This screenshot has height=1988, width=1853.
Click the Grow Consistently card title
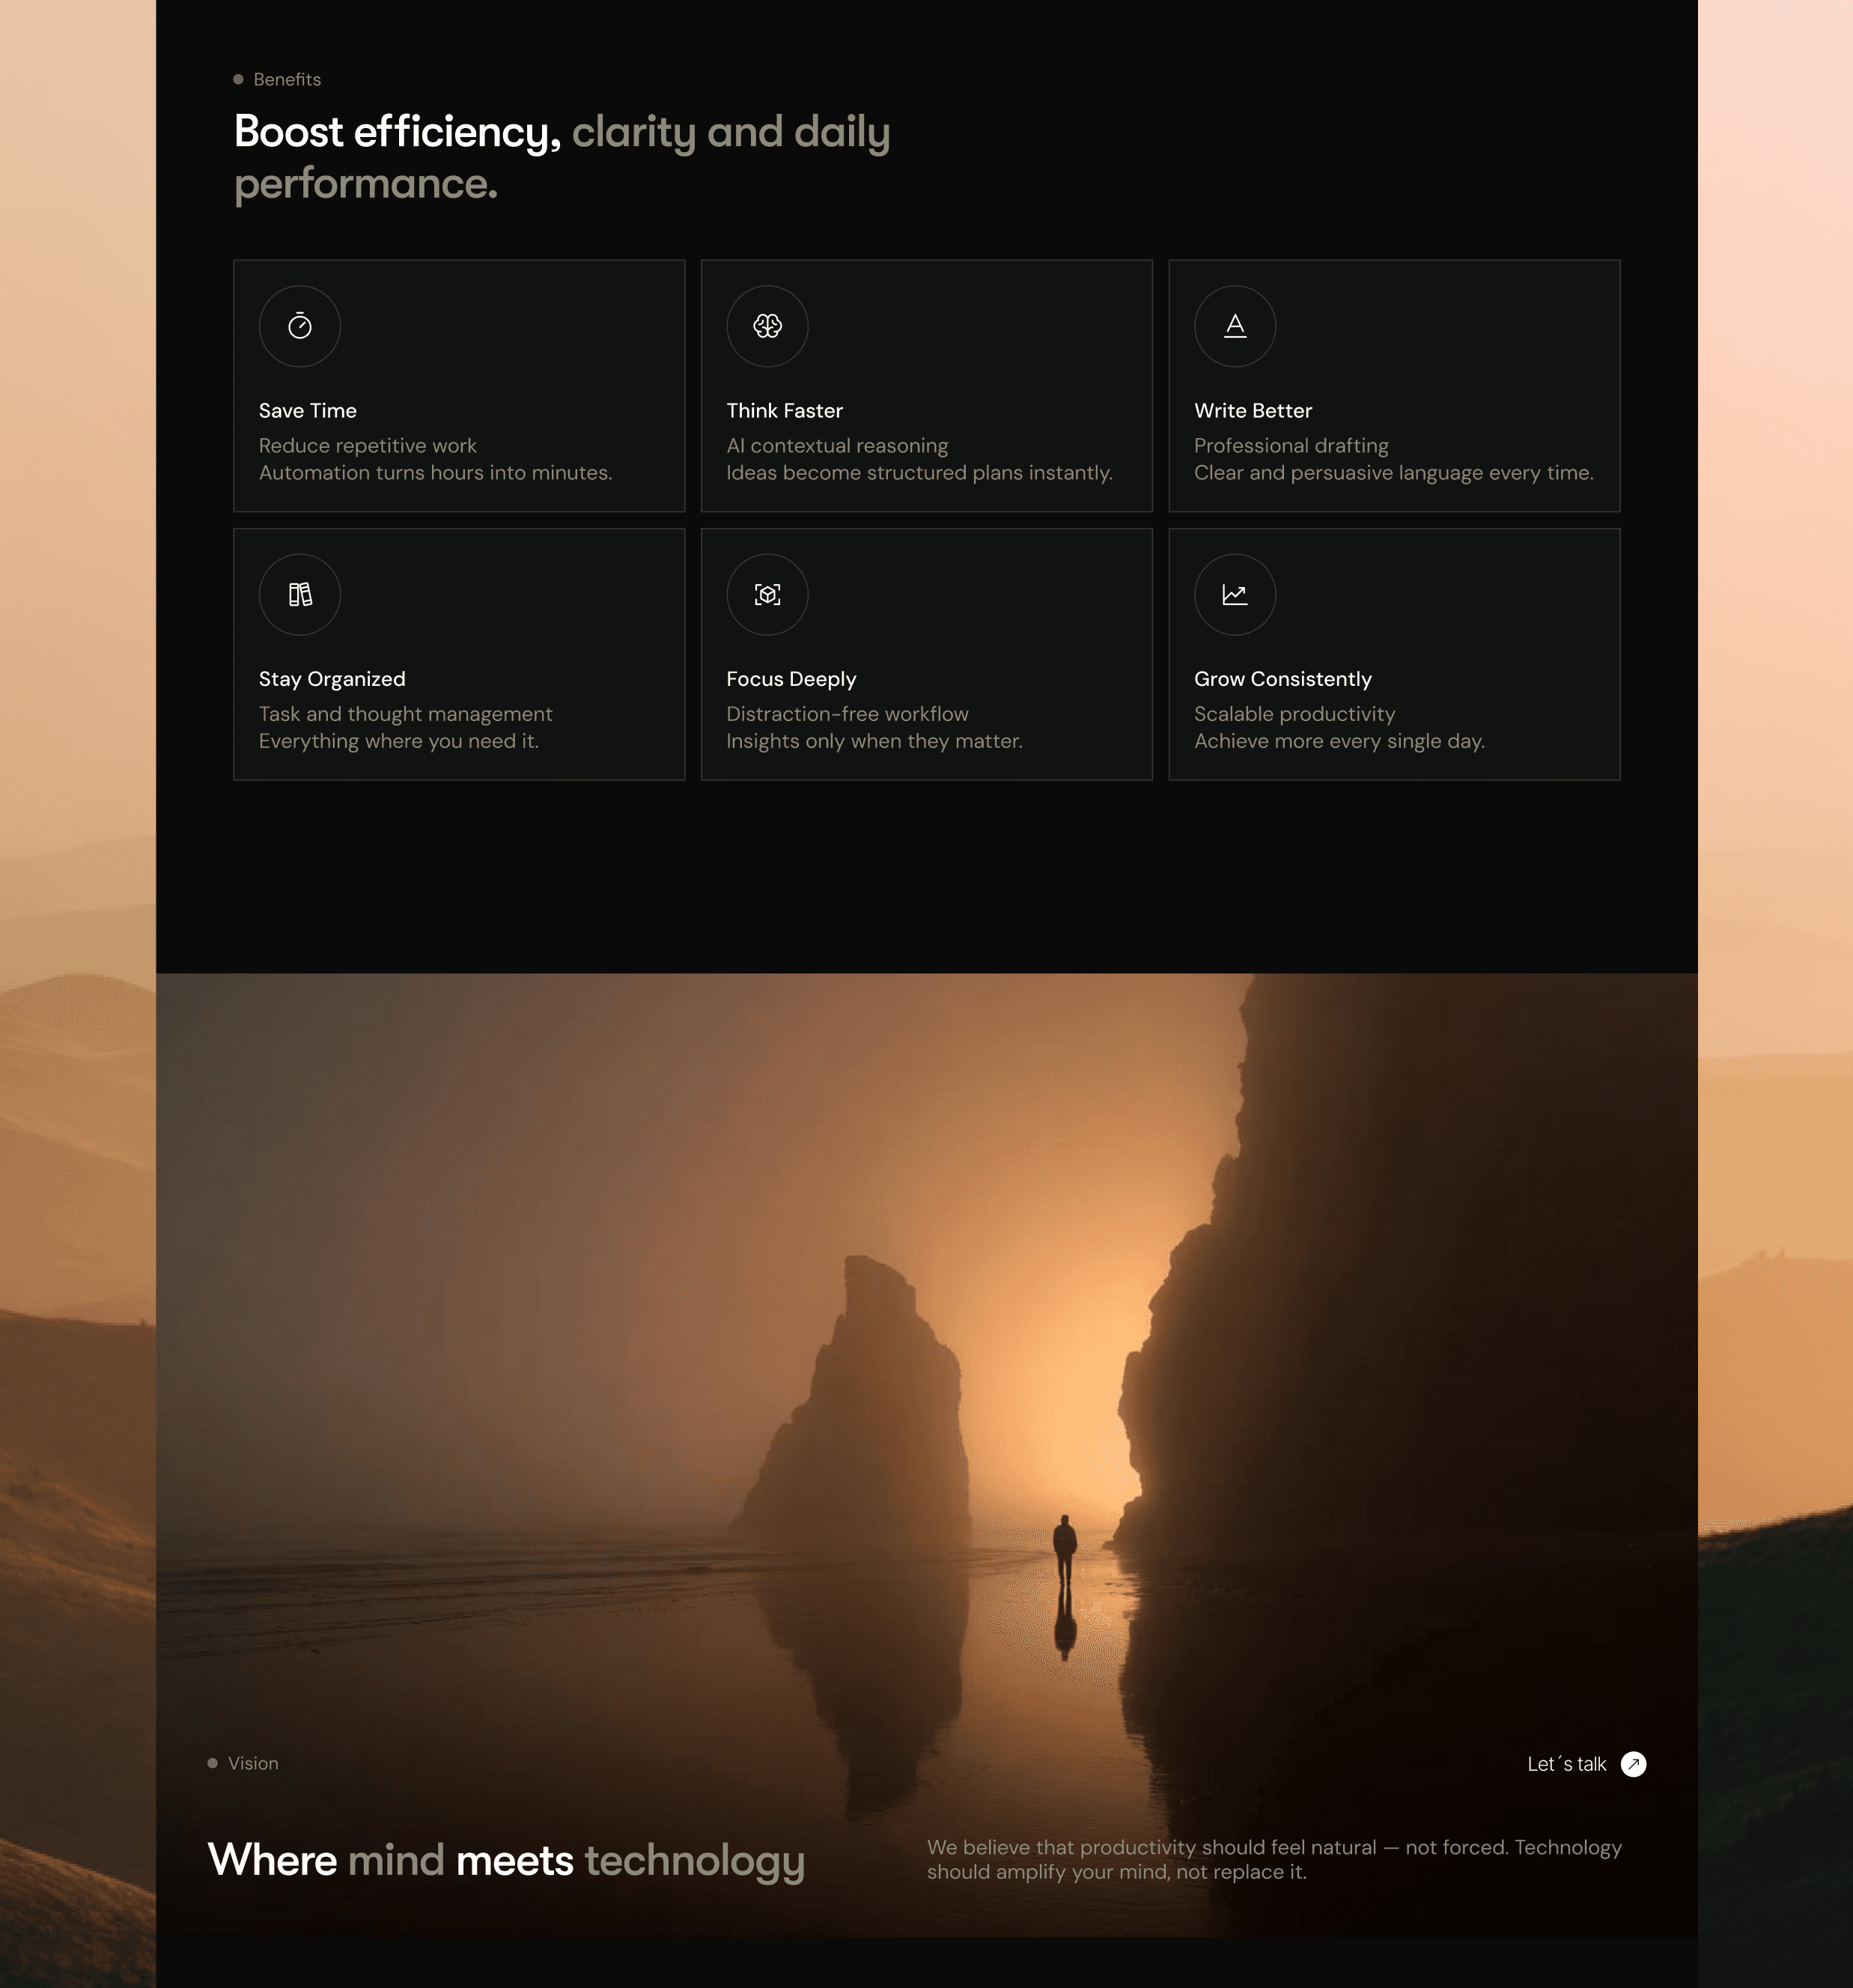click(1283, 679)
